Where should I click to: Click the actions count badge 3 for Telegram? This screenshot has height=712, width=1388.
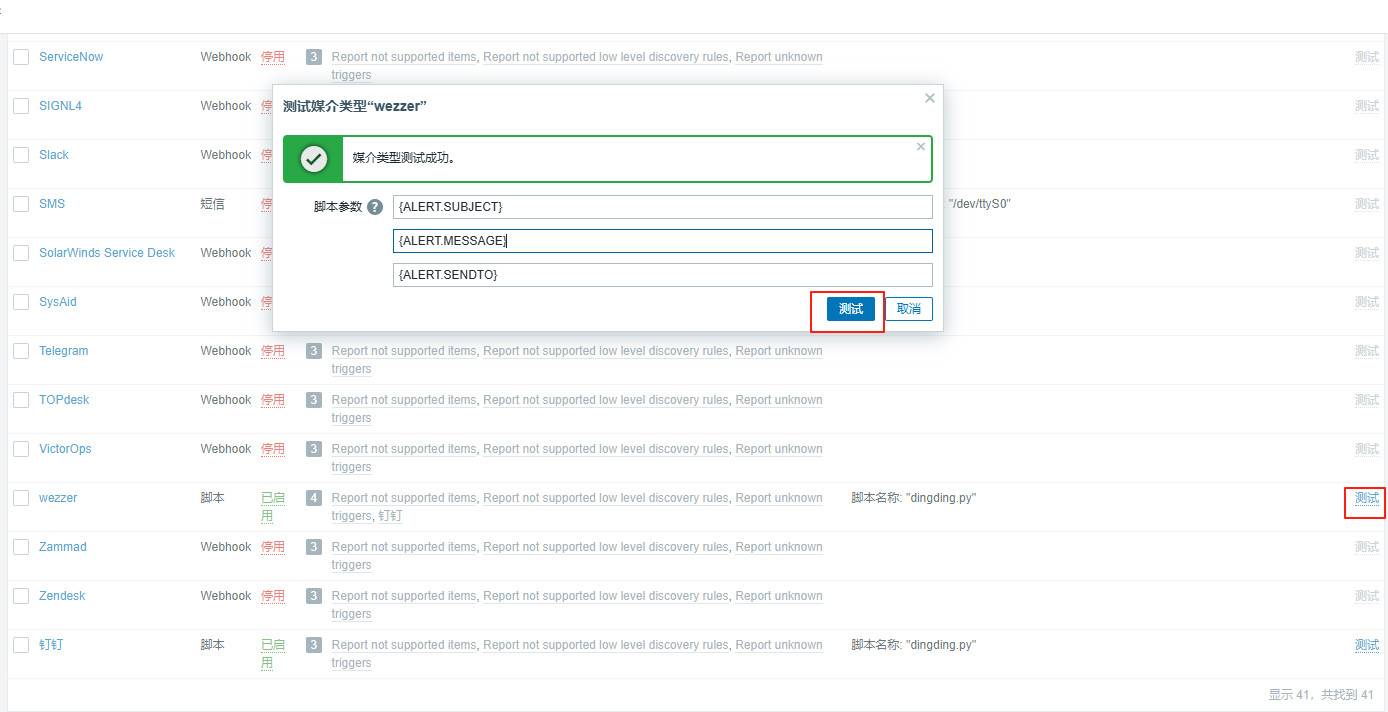(314, 351)
